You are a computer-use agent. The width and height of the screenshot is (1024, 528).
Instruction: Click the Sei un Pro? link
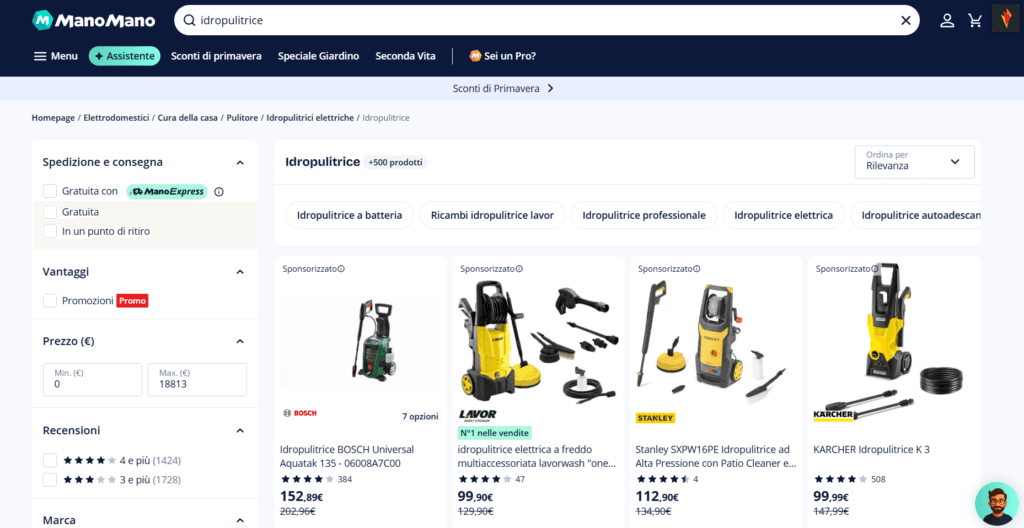[x=502, y=56]
